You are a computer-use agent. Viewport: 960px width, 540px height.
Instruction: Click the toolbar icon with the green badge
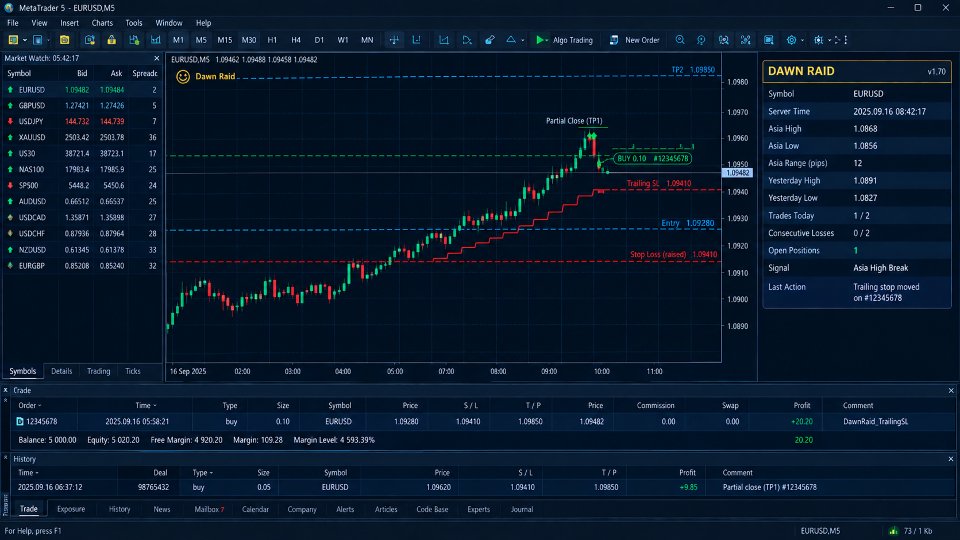pyautogui.click(x=134, y=40)
